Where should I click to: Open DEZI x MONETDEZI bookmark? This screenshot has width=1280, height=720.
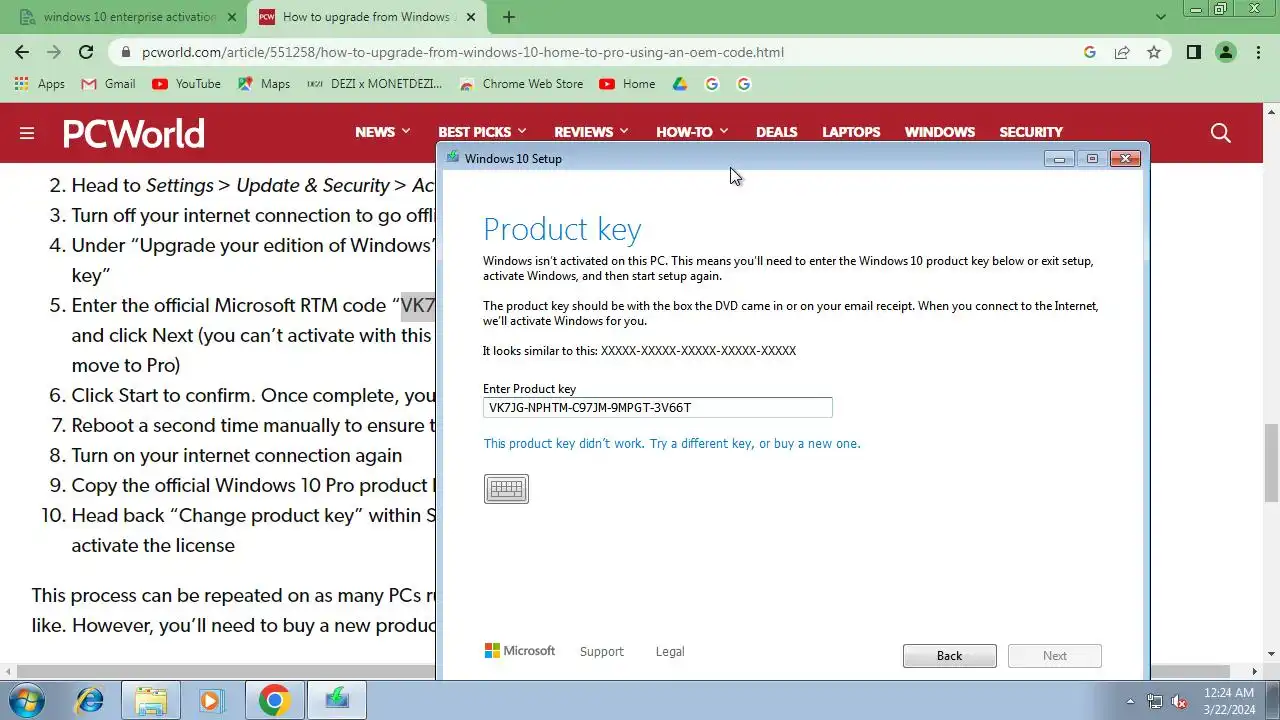tap(374, 84)
